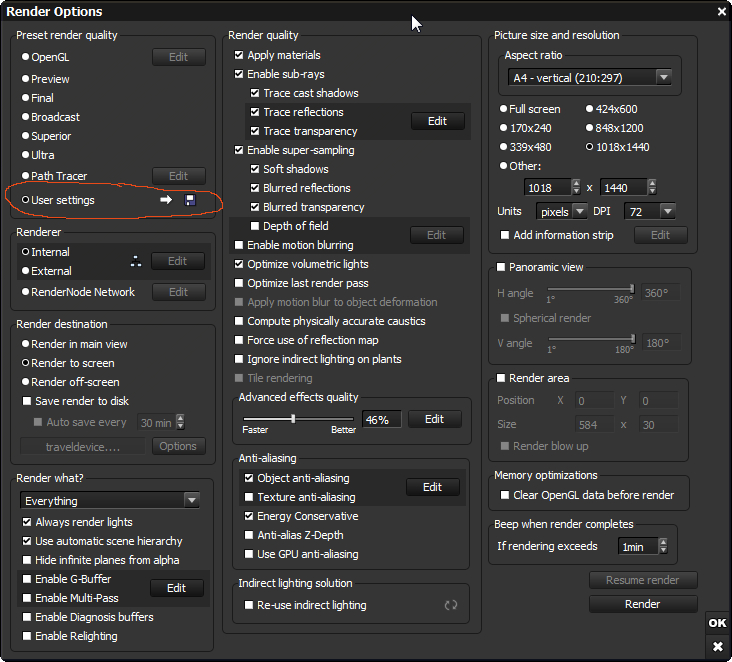Viewport: 732px width, 662px height.
Task: Toggle Save render to disk
Action: click(27, 401)
